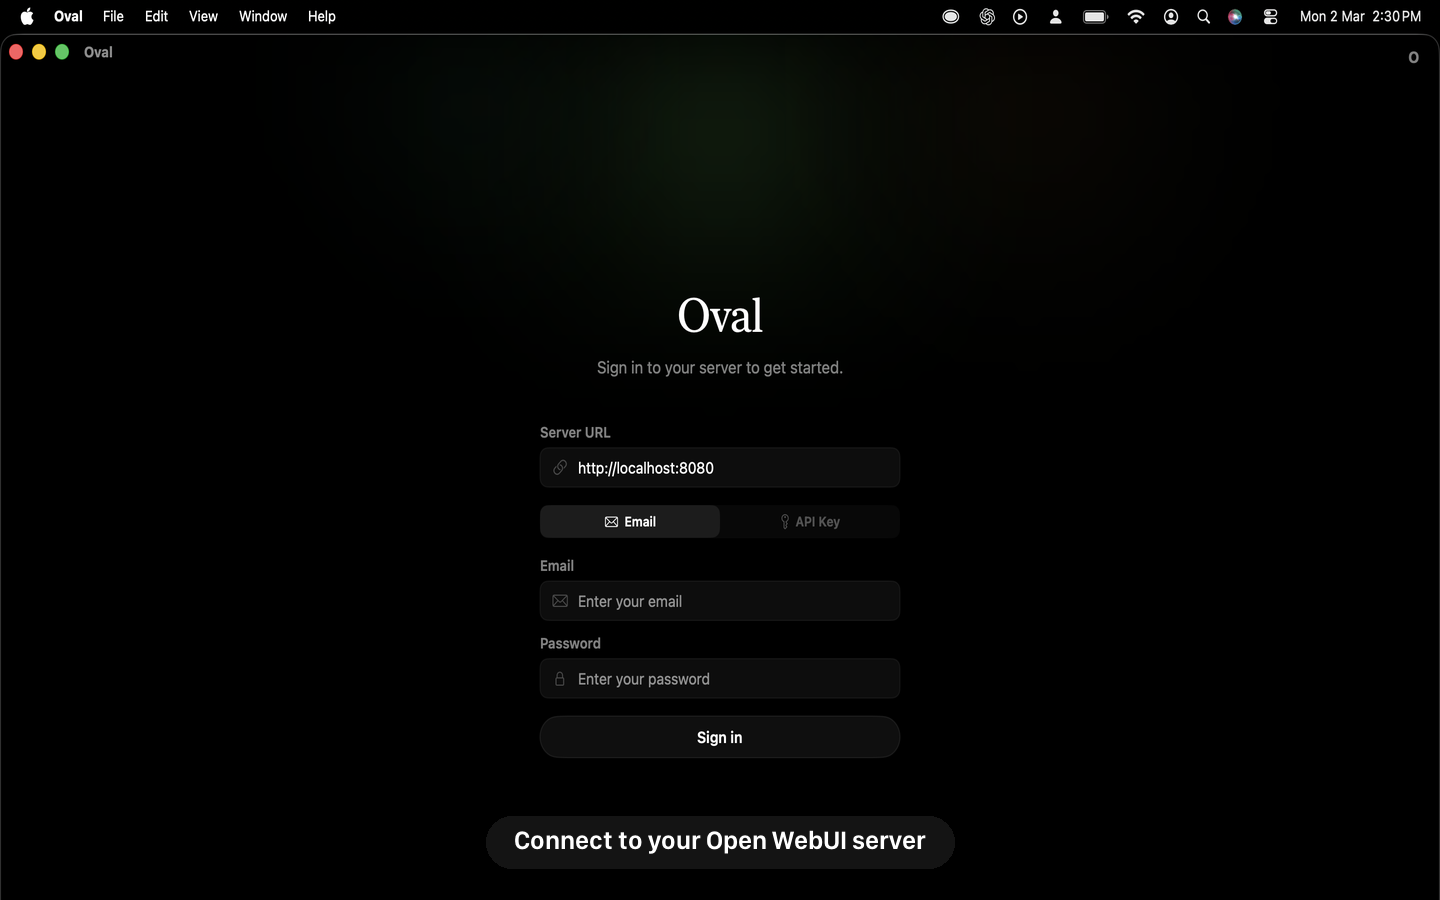Open Control Center from the menu bar
Image resolution: width=1440 pixels, height=900 pixels.
point(1270,16)
